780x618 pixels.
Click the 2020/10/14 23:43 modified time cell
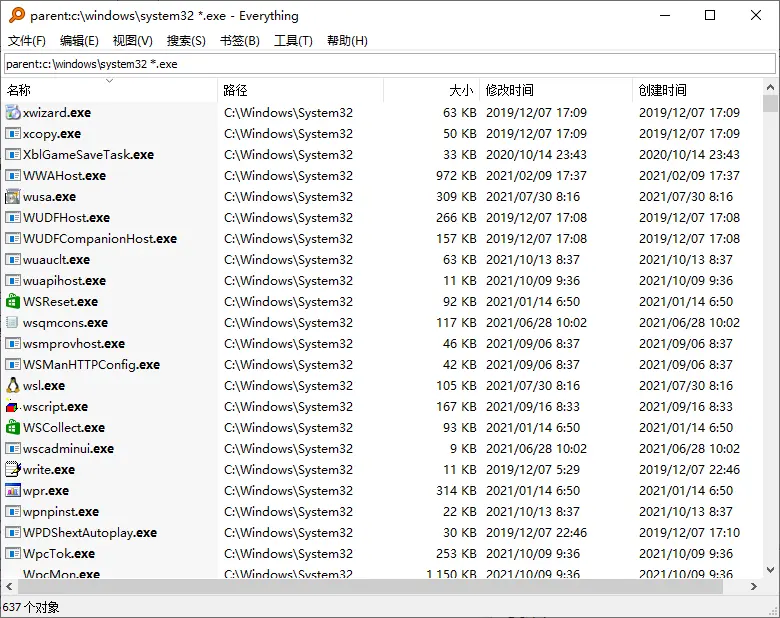tap(536, 155)
